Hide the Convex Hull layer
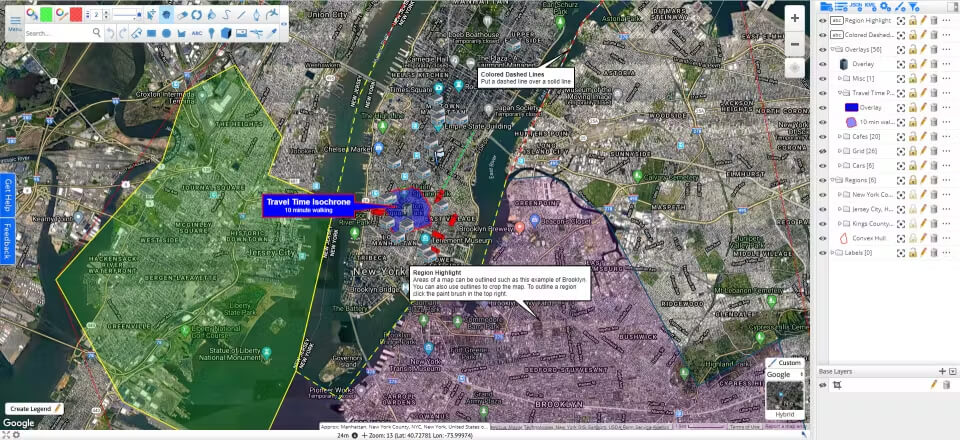This screenshot has width=960, height=440. [x=822, y=238]
